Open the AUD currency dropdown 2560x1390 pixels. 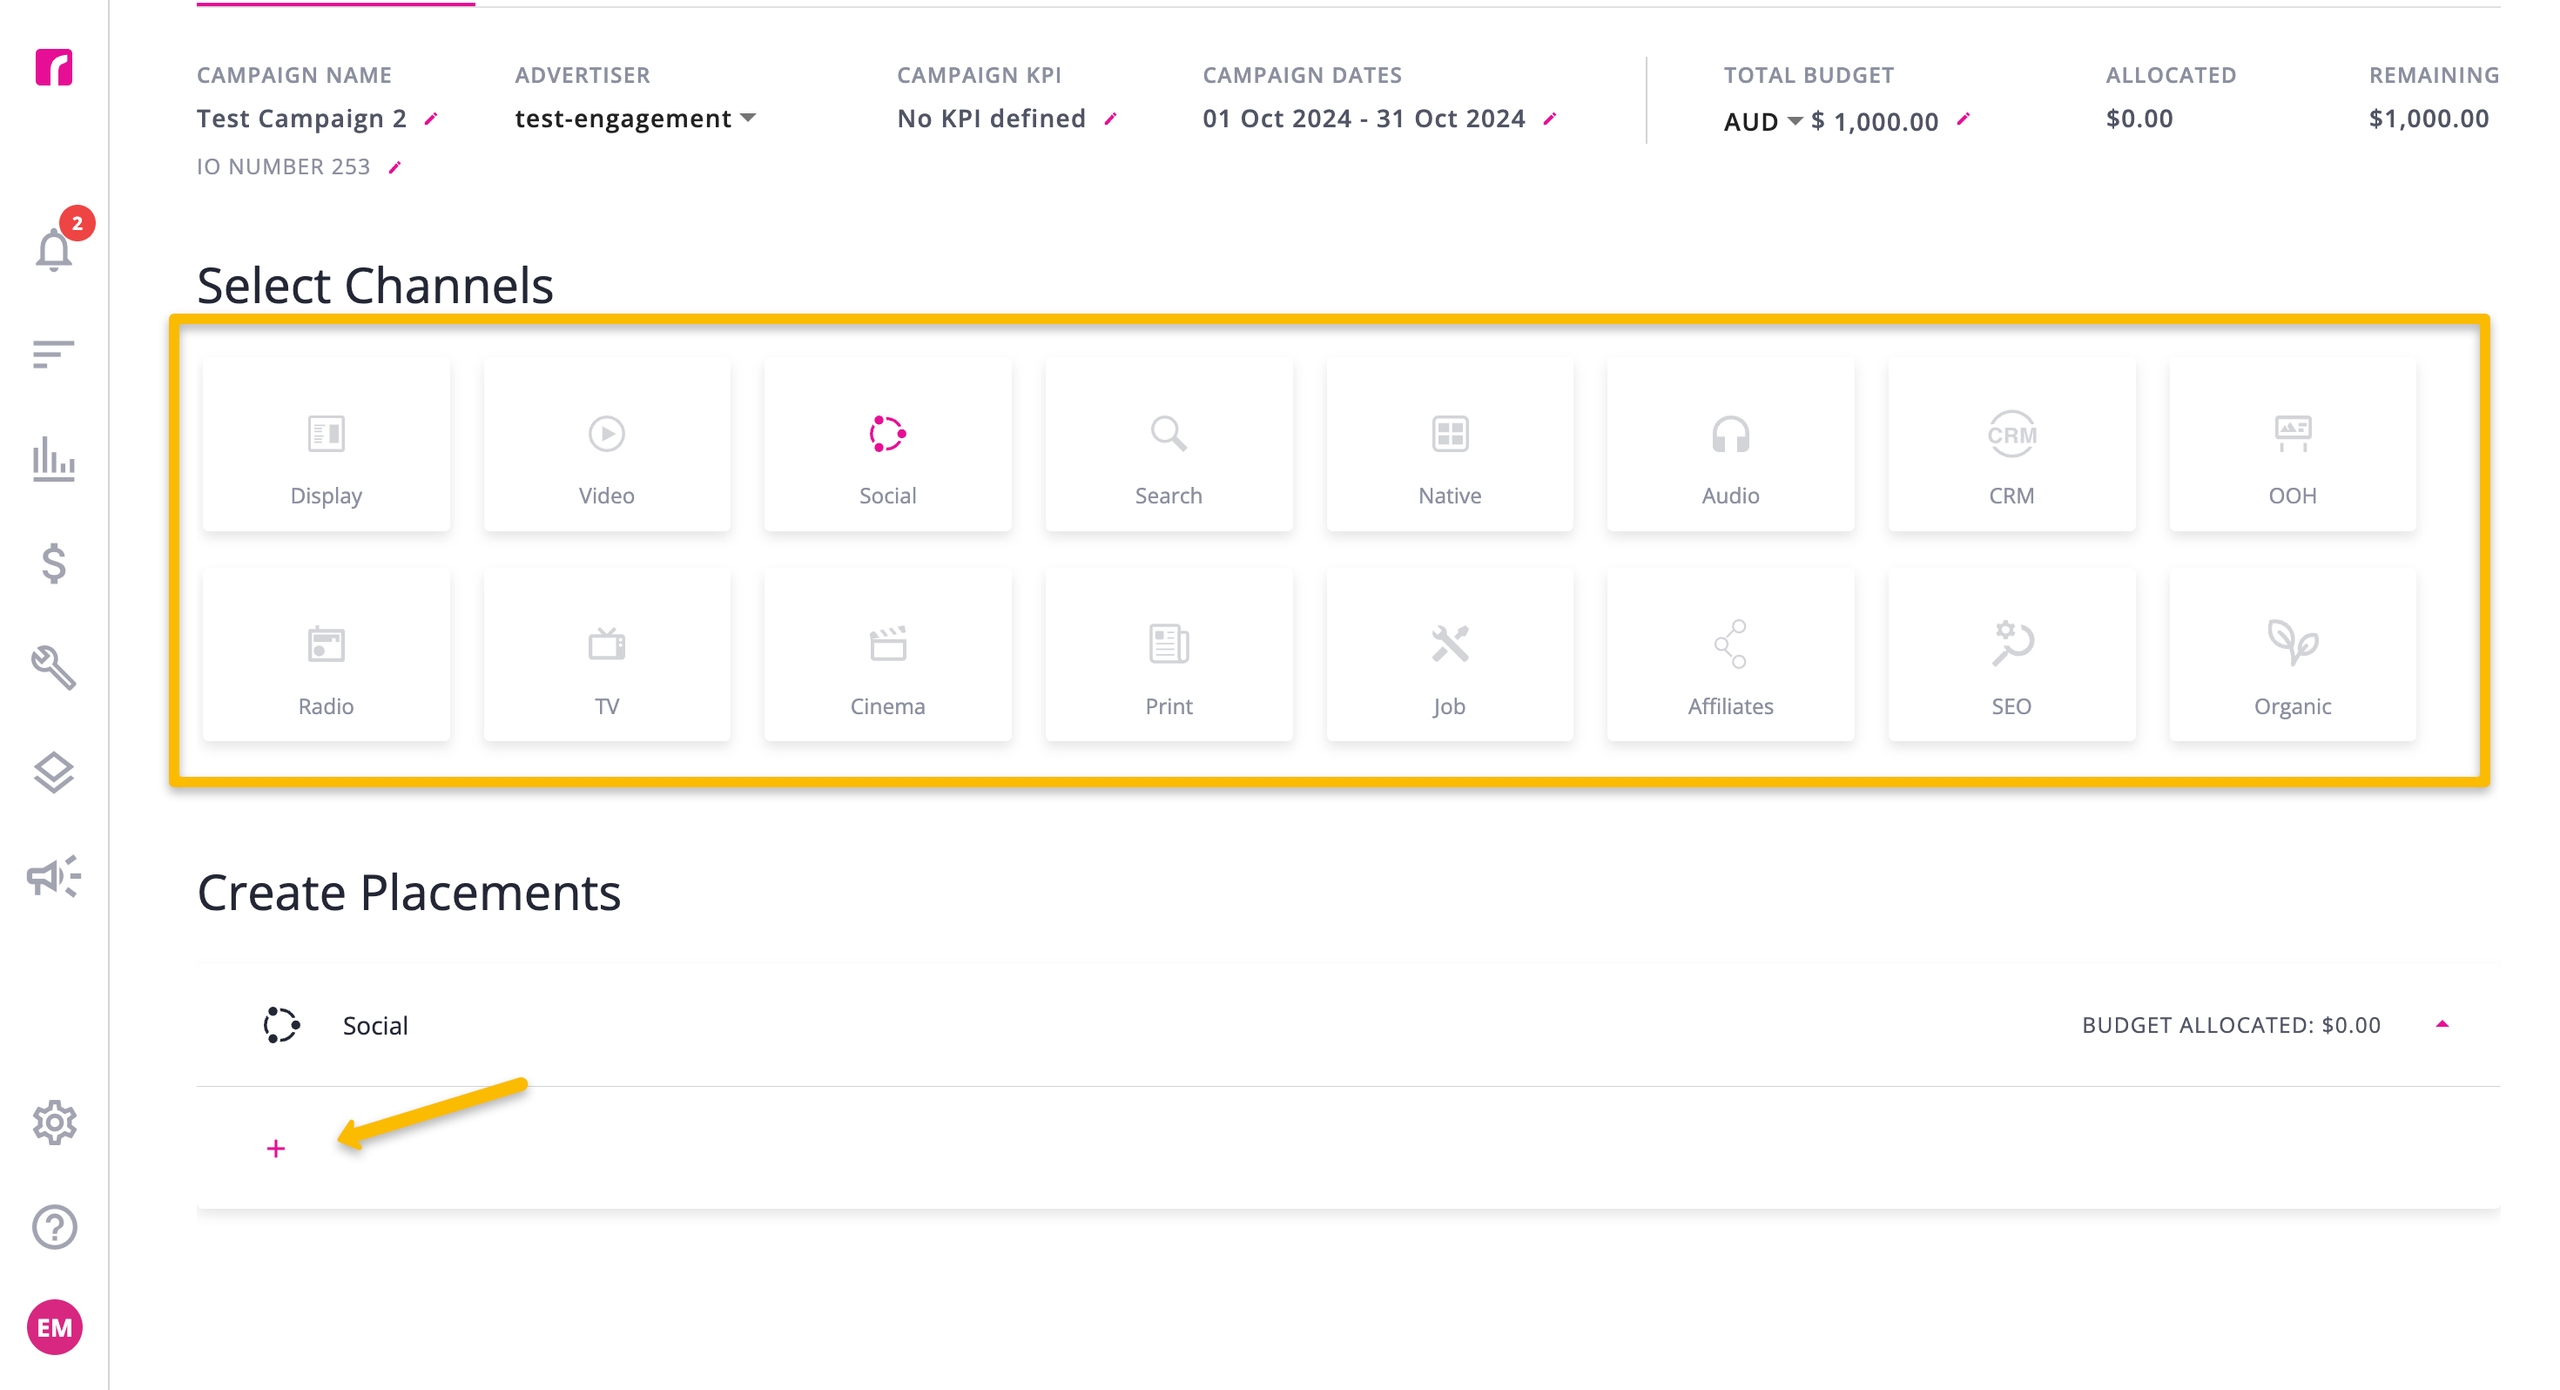click(1762, 122)
